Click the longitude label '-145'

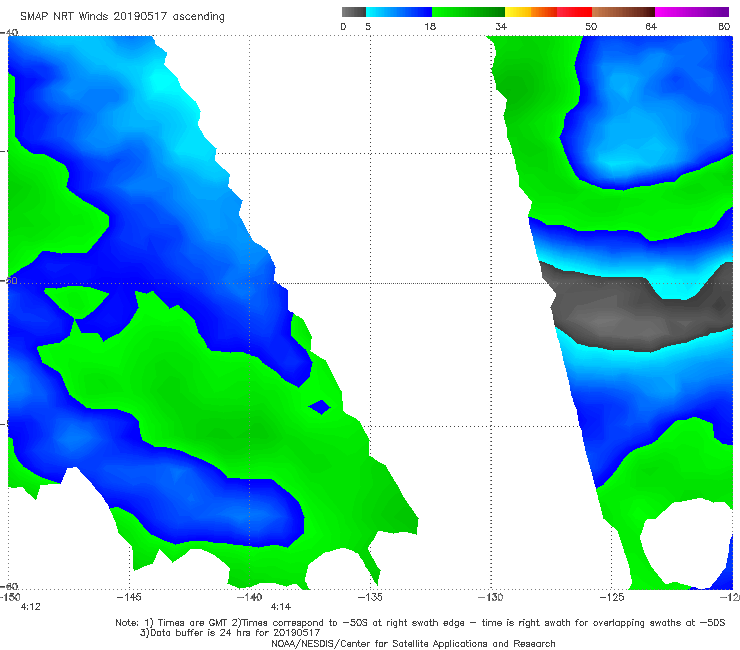point(129,597)
